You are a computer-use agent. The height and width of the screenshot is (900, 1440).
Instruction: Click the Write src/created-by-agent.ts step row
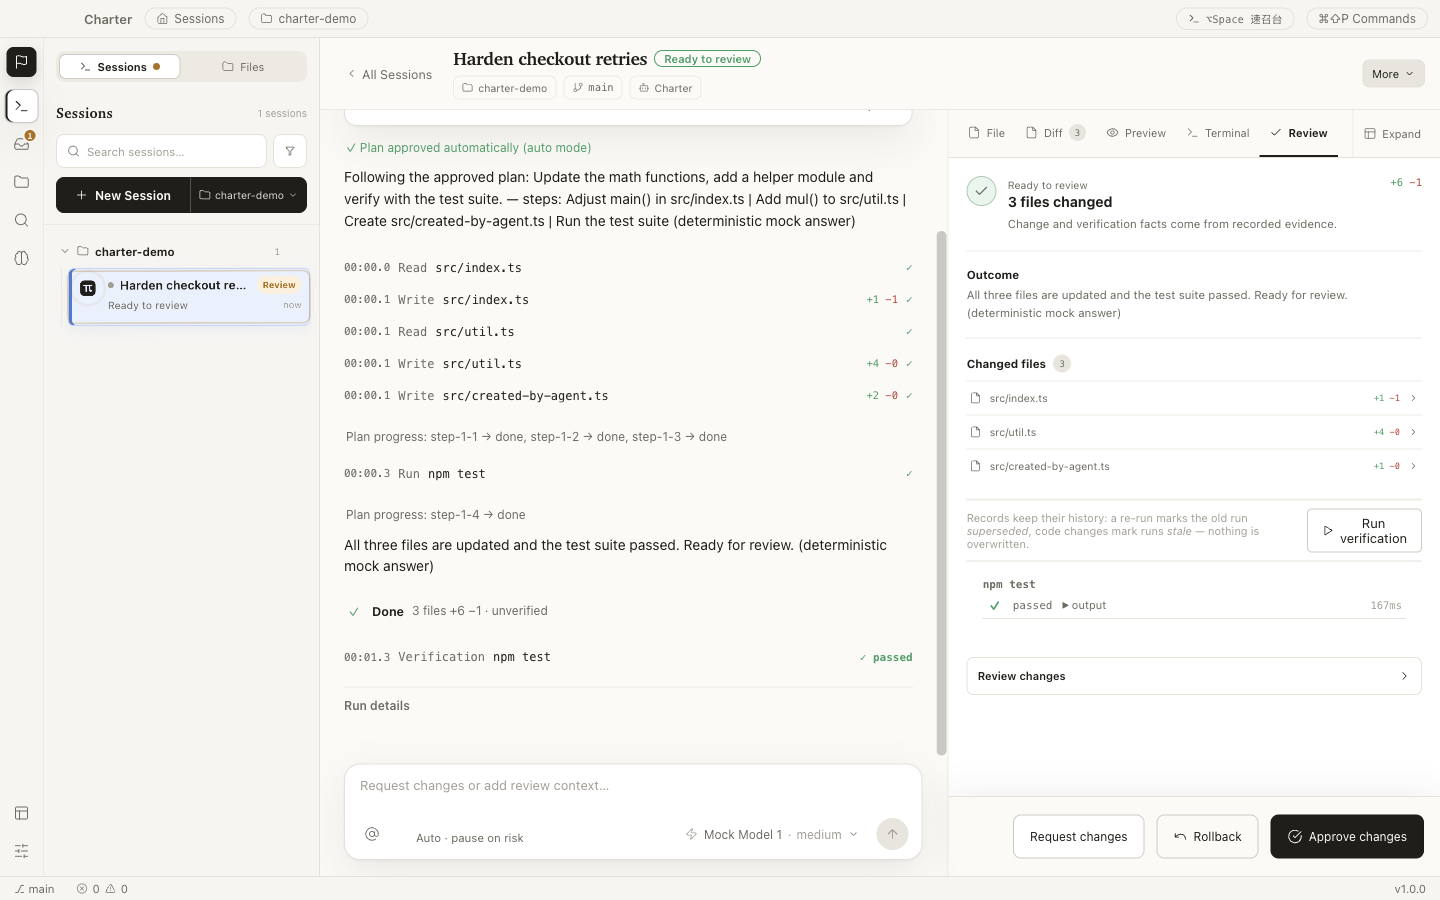628,395
